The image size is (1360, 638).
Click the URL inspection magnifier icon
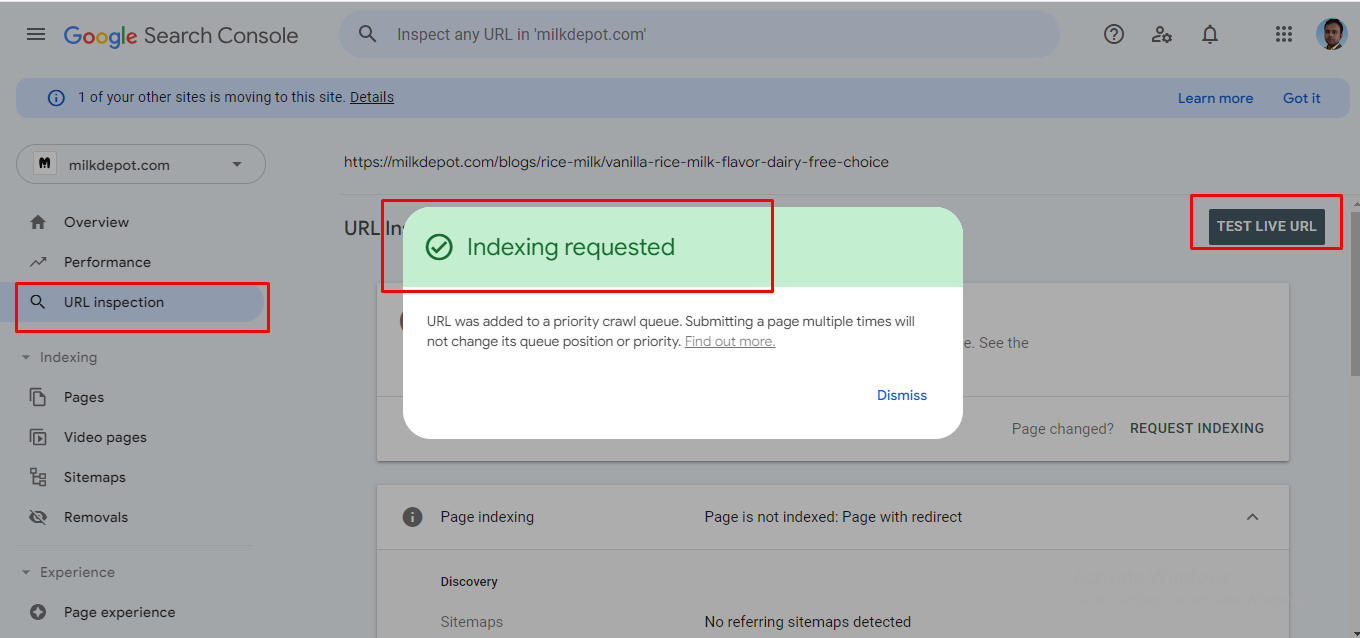tap(38, 302)
